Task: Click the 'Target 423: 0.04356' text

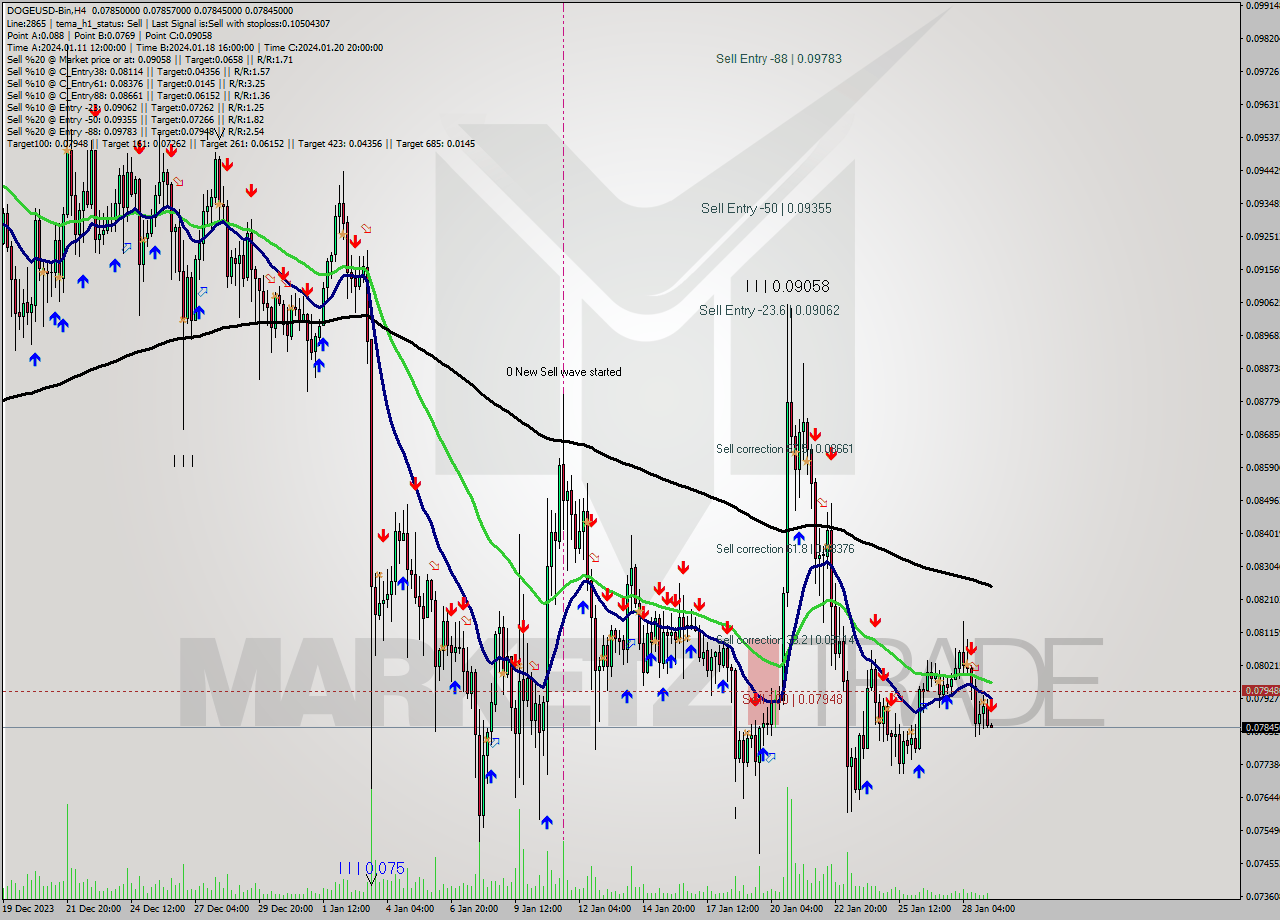Action: (341, 143)
